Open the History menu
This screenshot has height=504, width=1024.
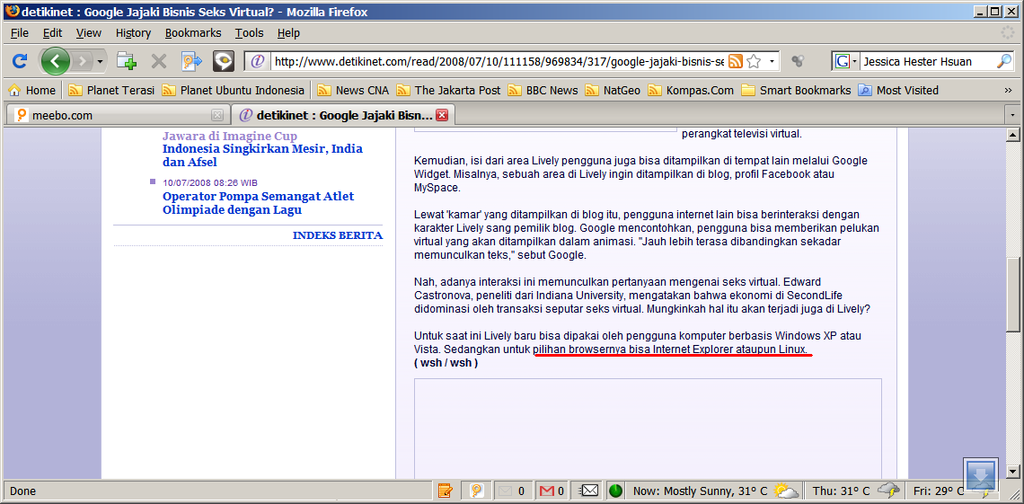(x=133, y=33)
